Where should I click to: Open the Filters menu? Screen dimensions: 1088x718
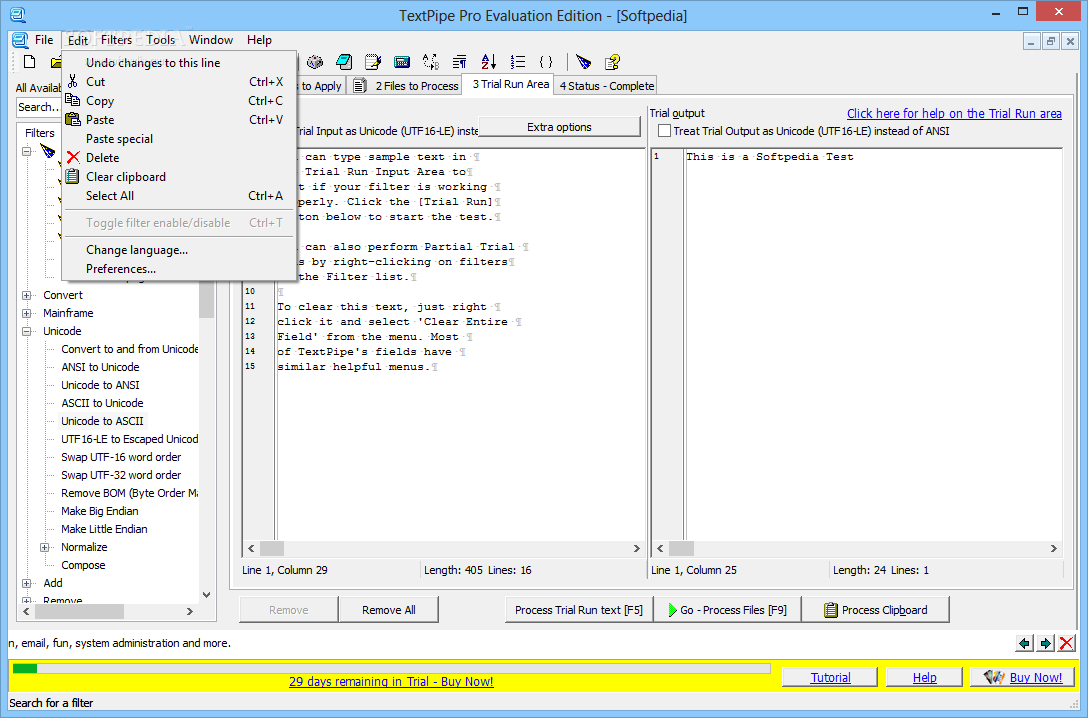116,40
